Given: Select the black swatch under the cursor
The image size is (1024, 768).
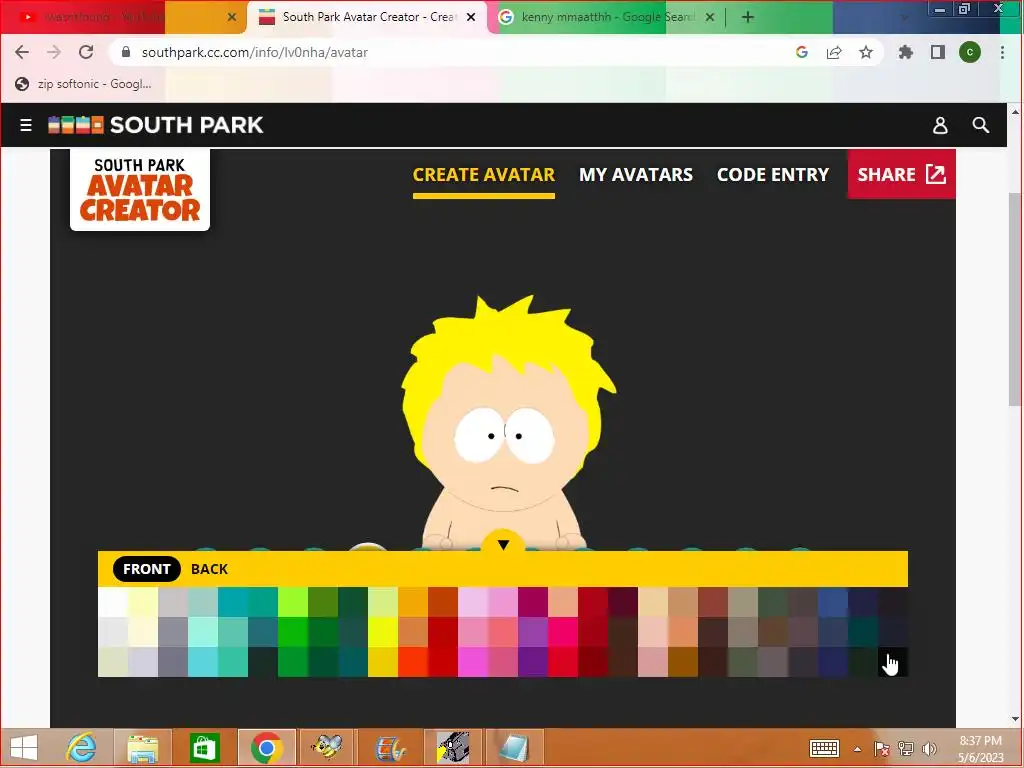Looking at the screenshot, I should (893, 662).
